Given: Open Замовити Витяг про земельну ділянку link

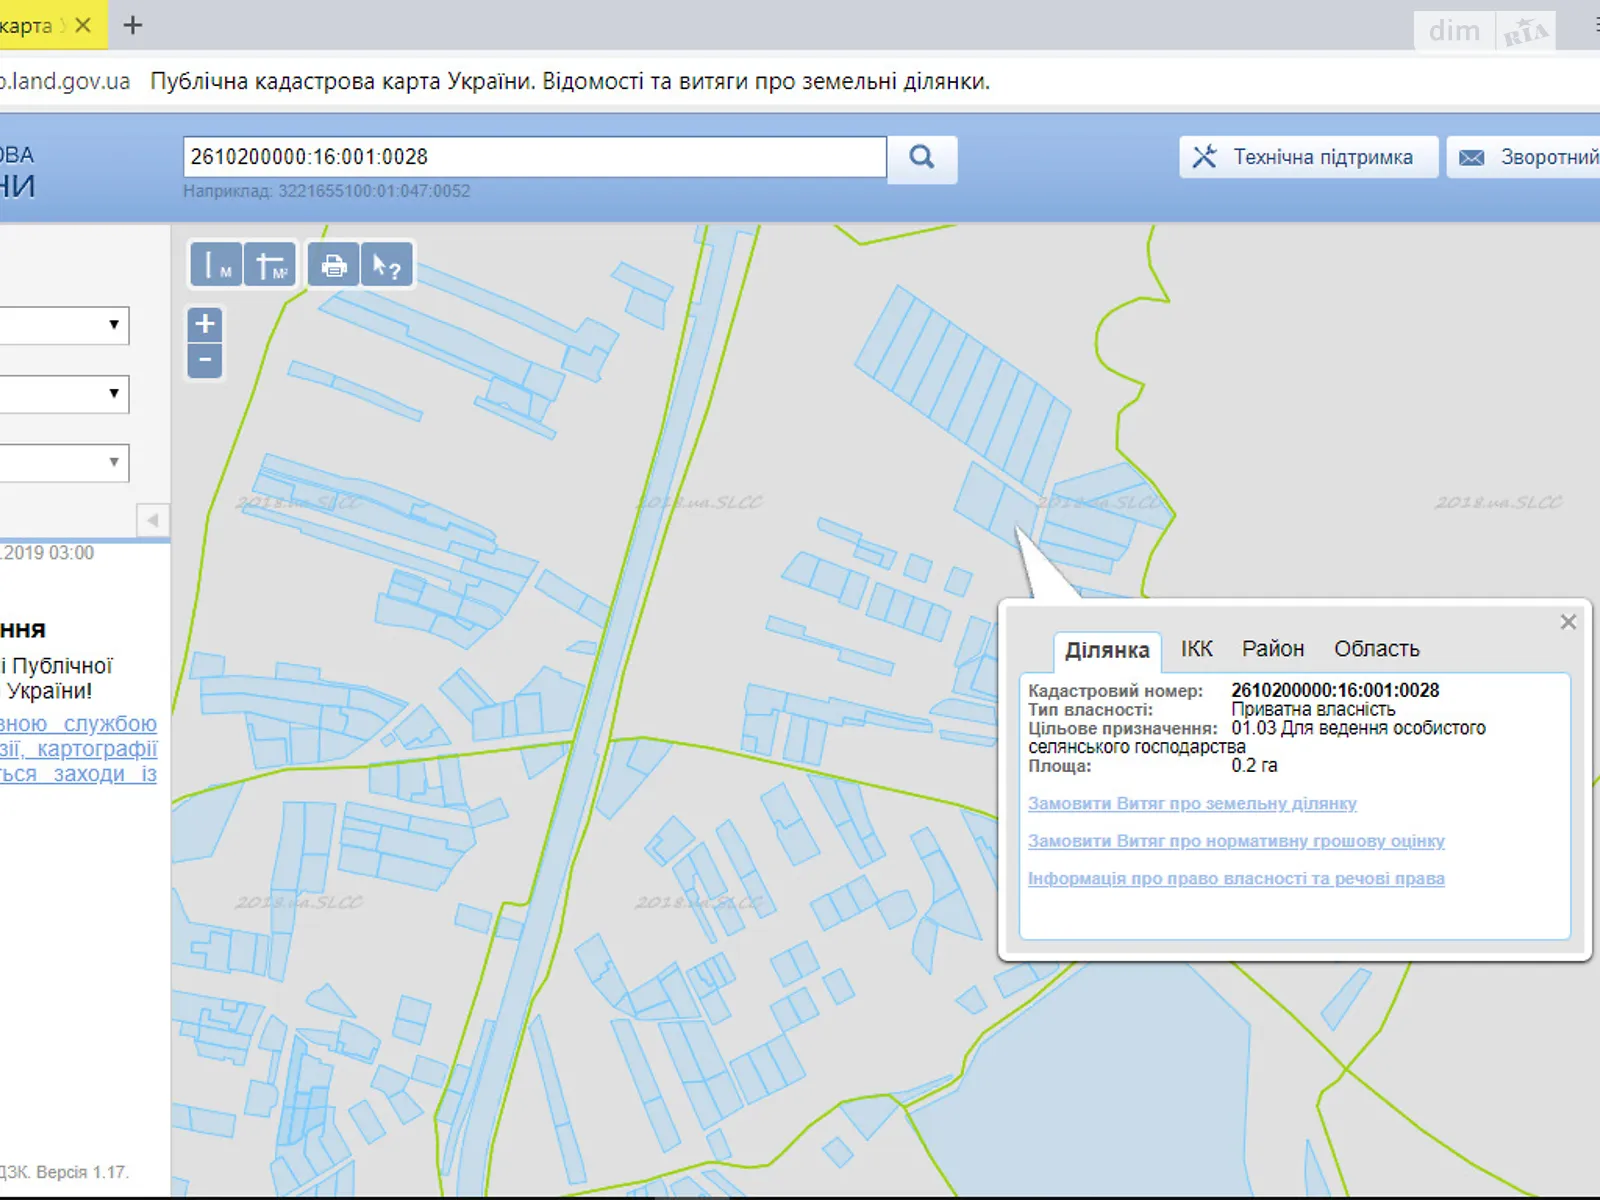Looking at the screenshot, I should tap(1192, 803).
